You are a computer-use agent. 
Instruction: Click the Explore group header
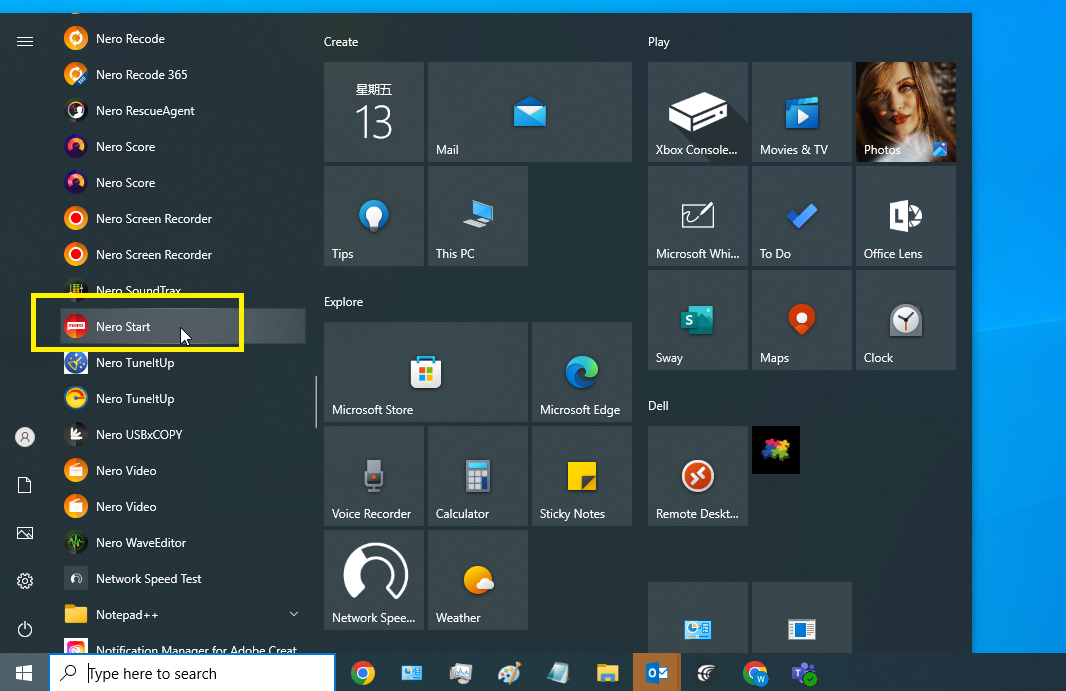click(343, 302)
